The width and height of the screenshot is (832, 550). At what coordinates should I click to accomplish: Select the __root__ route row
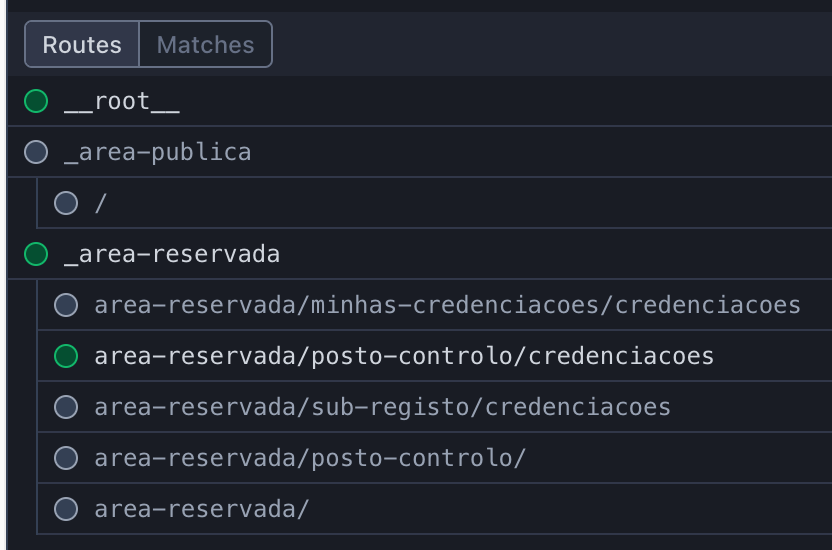coord(122,101)
